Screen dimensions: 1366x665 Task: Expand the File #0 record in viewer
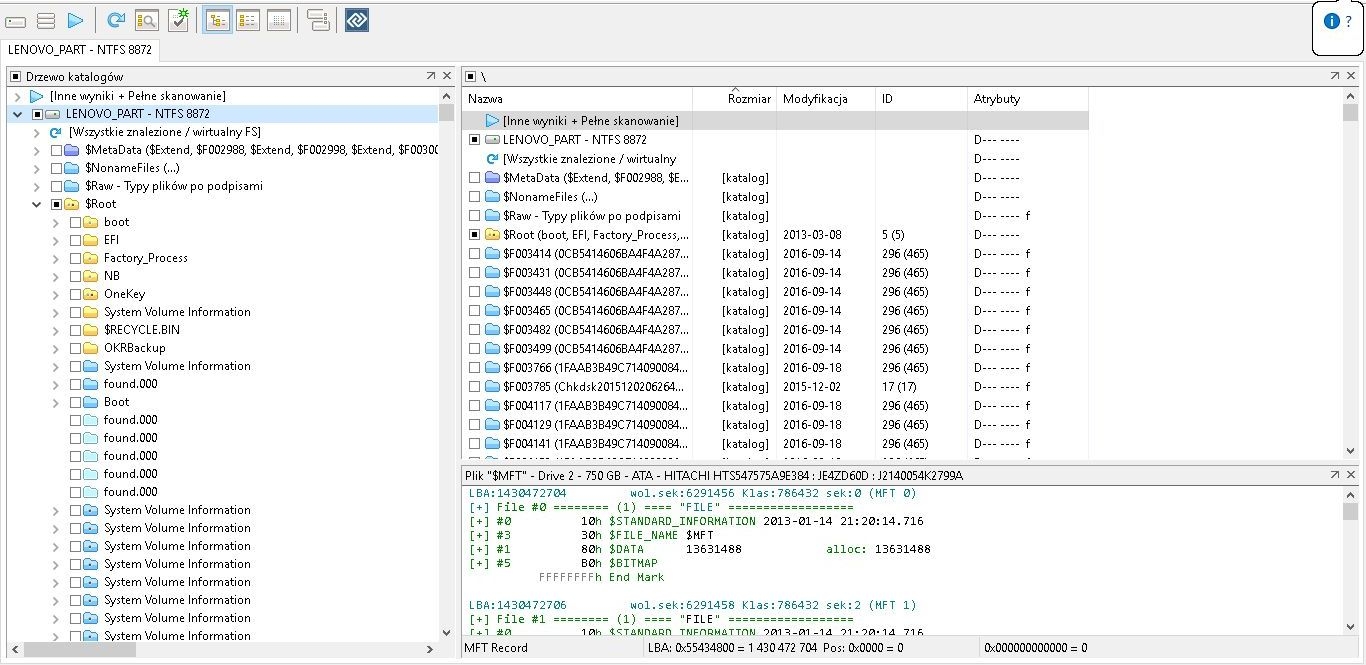478,507
